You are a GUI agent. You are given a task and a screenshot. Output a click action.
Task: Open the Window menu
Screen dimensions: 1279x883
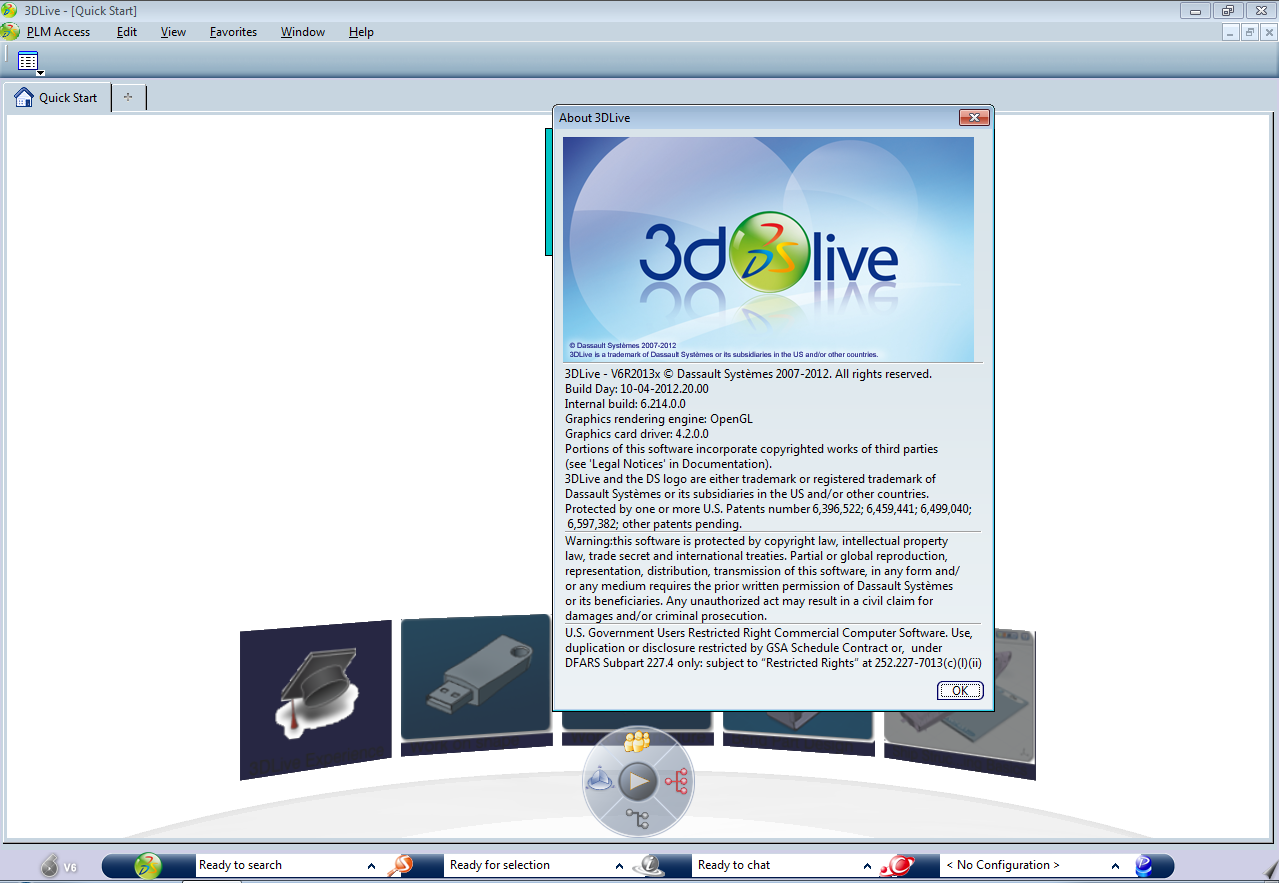[x=303, y=32]
